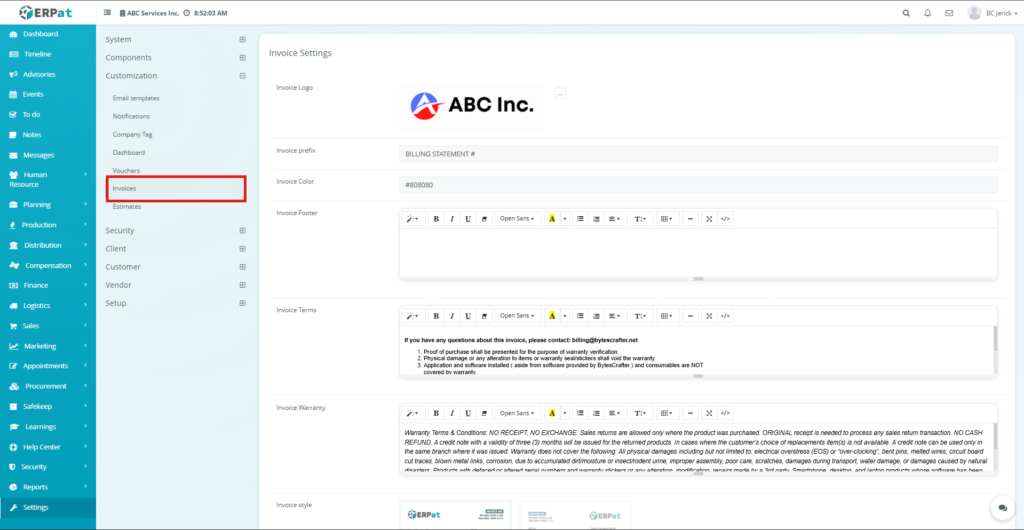This screenshot has width=1024, height=530.
Task: Click yellow highlight color in Invoice Terms editor
Action: [x=551, y=316]
